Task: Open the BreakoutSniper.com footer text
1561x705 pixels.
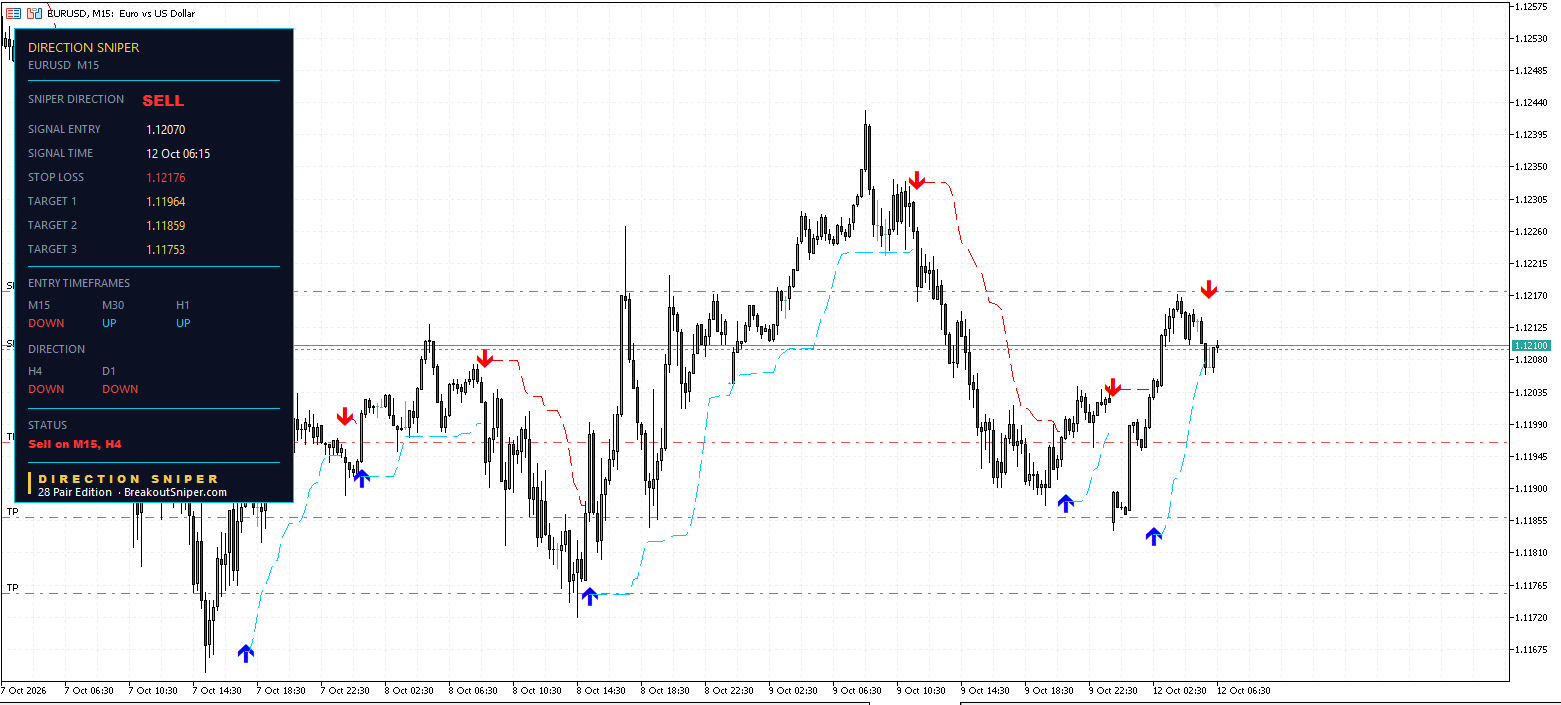Action: (175, 492)
